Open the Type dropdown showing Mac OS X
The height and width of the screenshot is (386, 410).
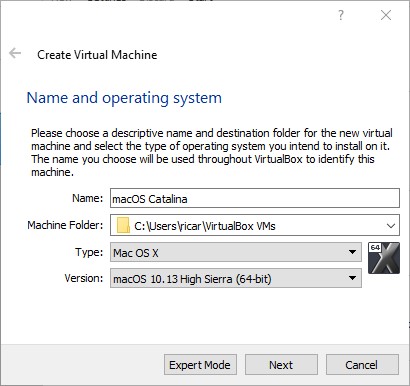(236, 252)
